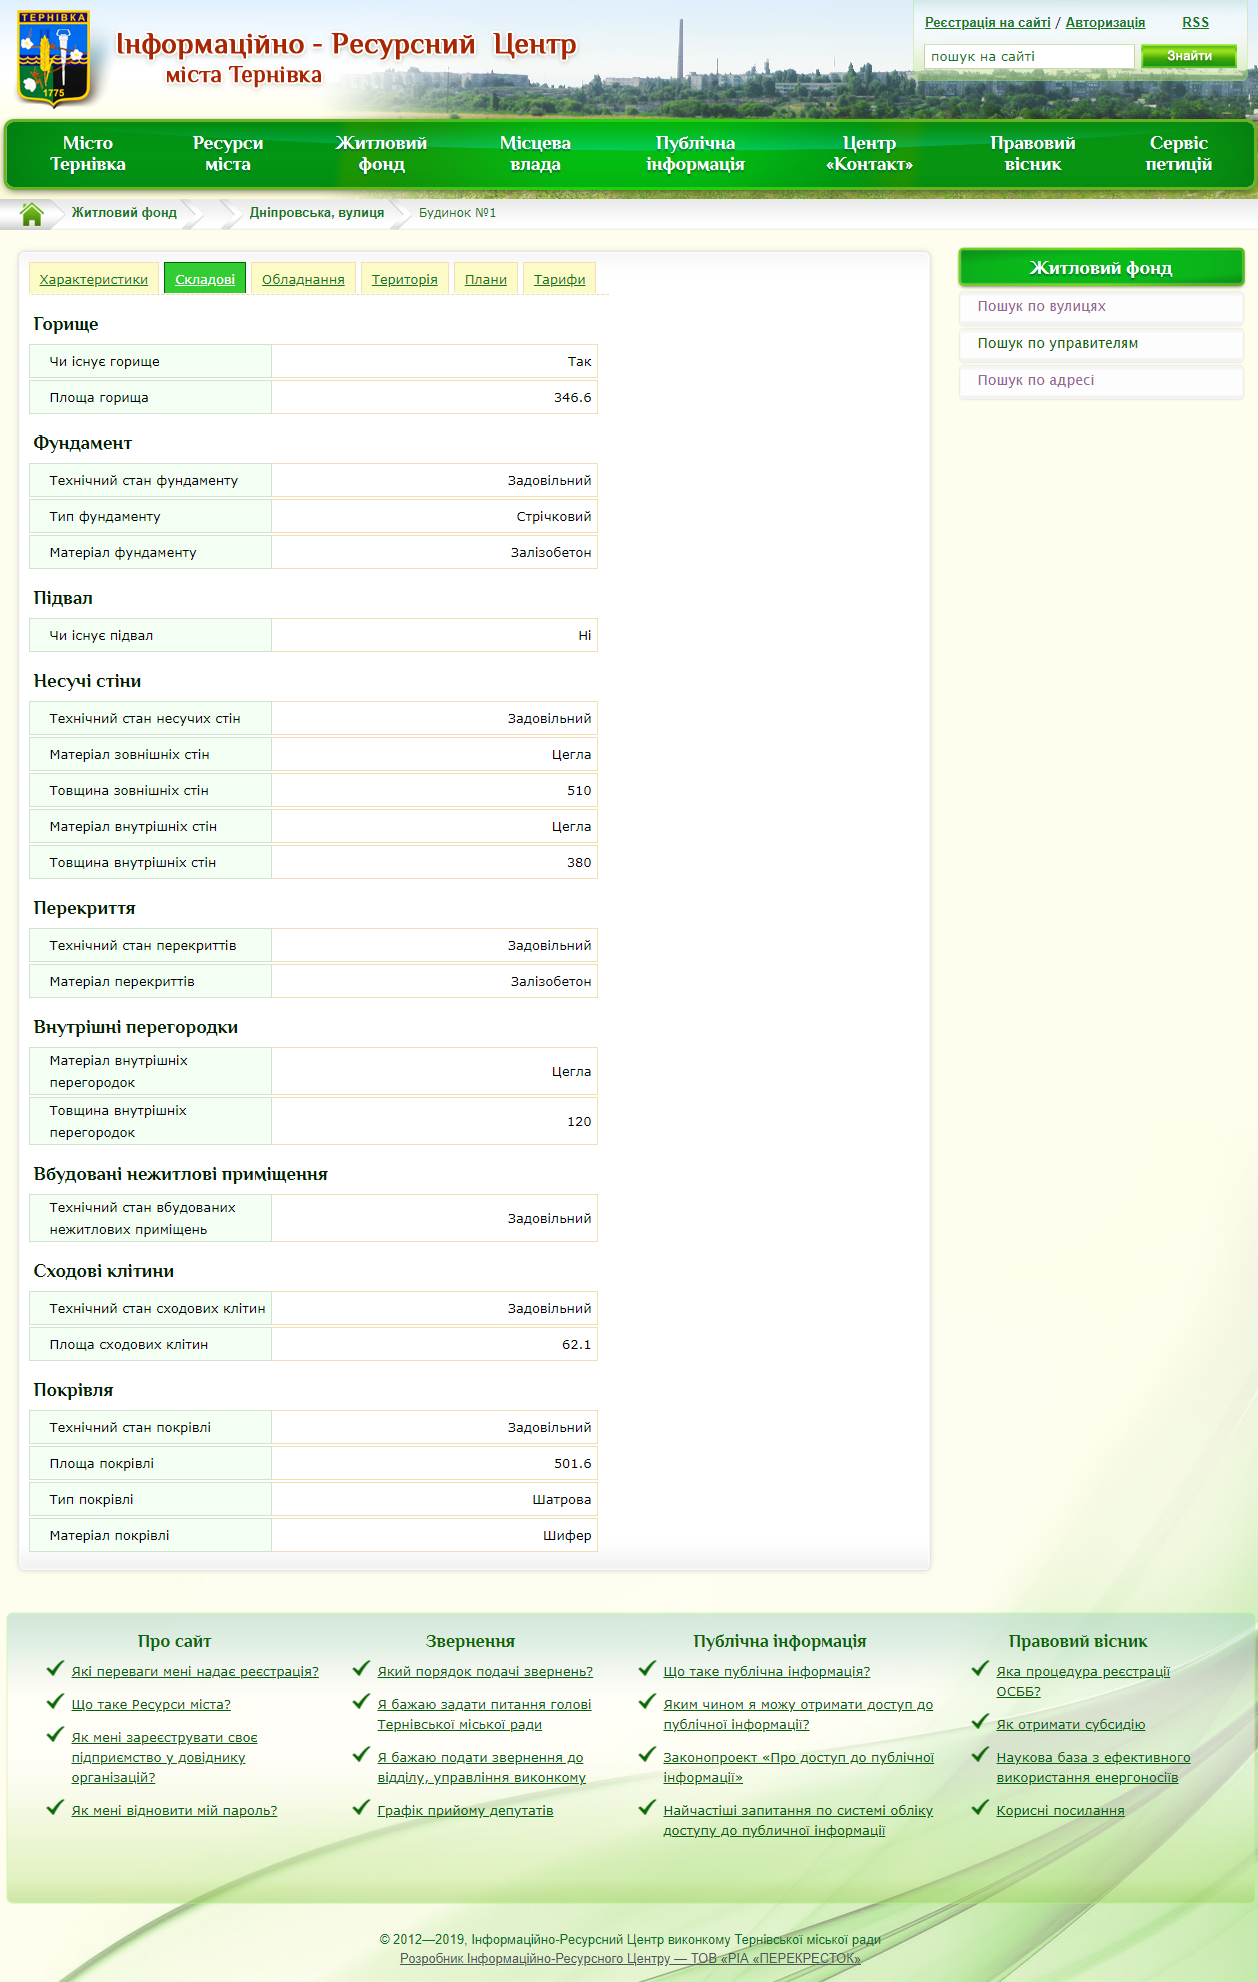Open Пошук по адресі in sidebar
The height and width of the screenshot is (1982, 1258).
point(1035,380)
